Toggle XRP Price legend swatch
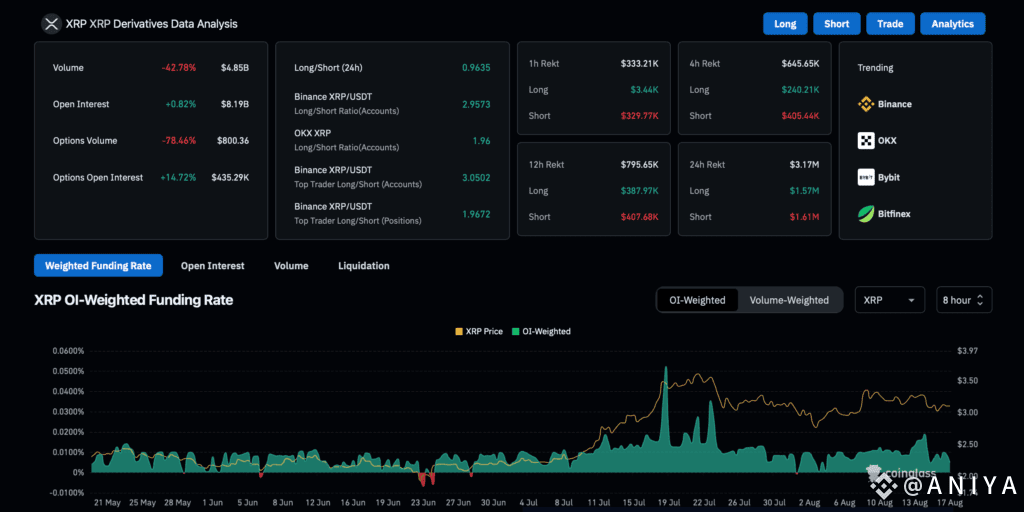This screenshot has height=512, width=1024. [x=458, y=332]
